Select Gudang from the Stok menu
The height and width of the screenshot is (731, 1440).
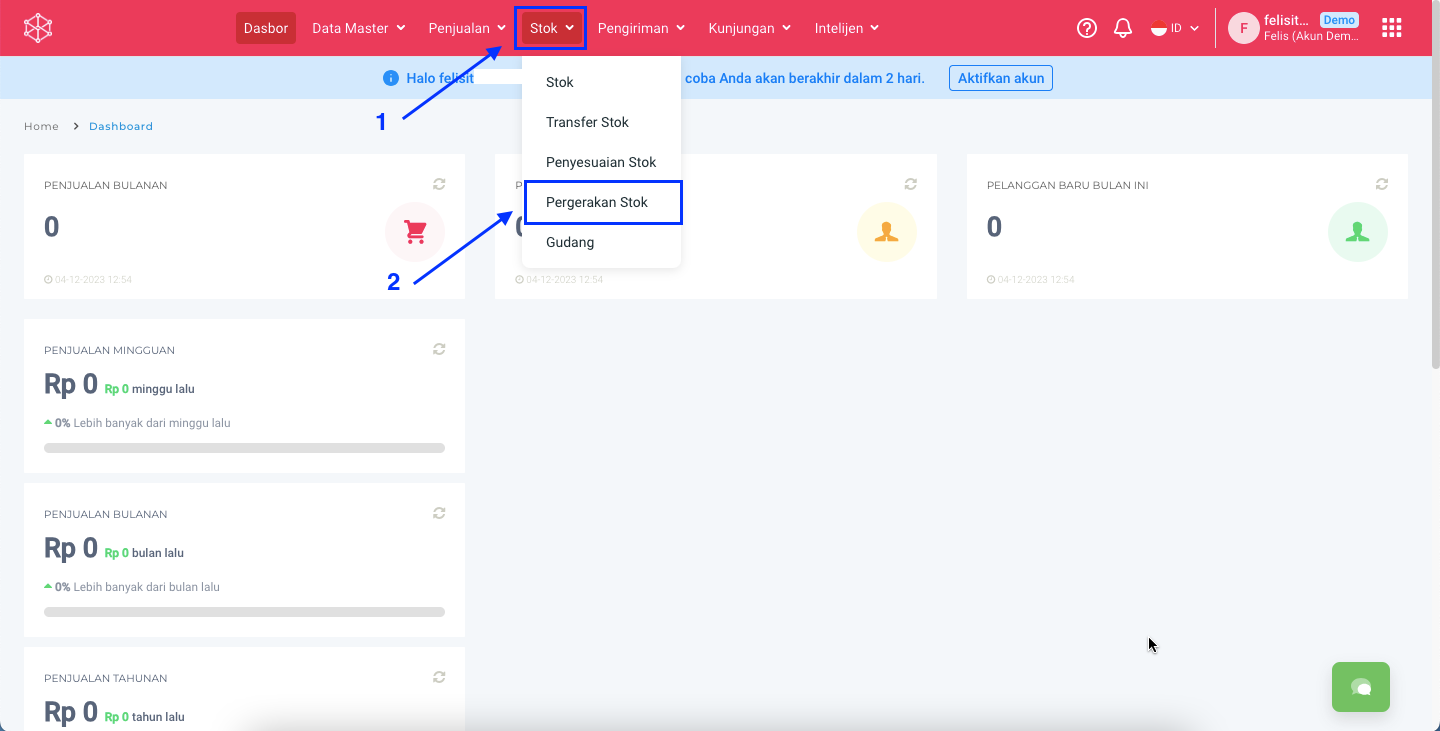coord(570,242)
